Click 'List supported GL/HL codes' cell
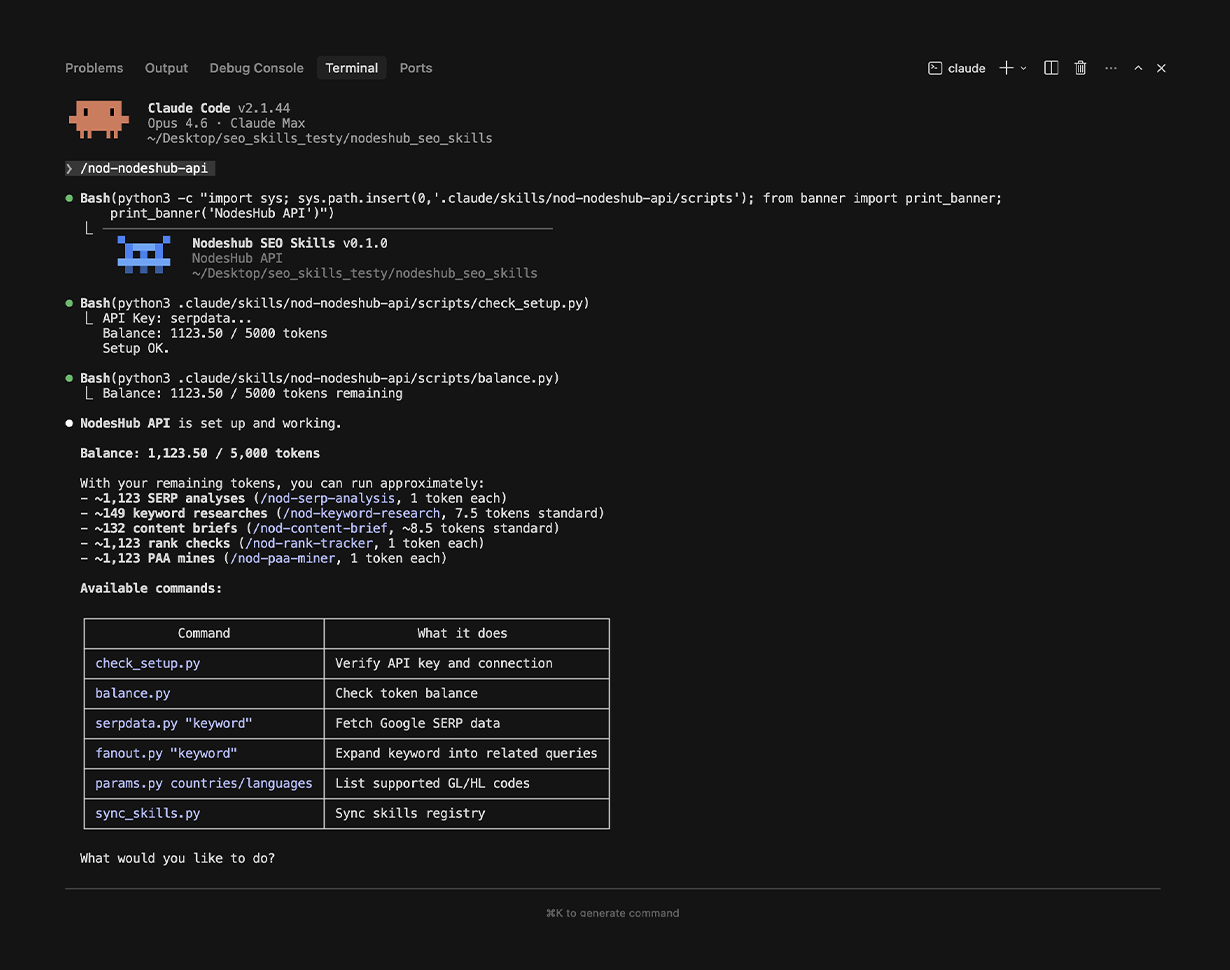1230x970 pixels. click(466, 783)
